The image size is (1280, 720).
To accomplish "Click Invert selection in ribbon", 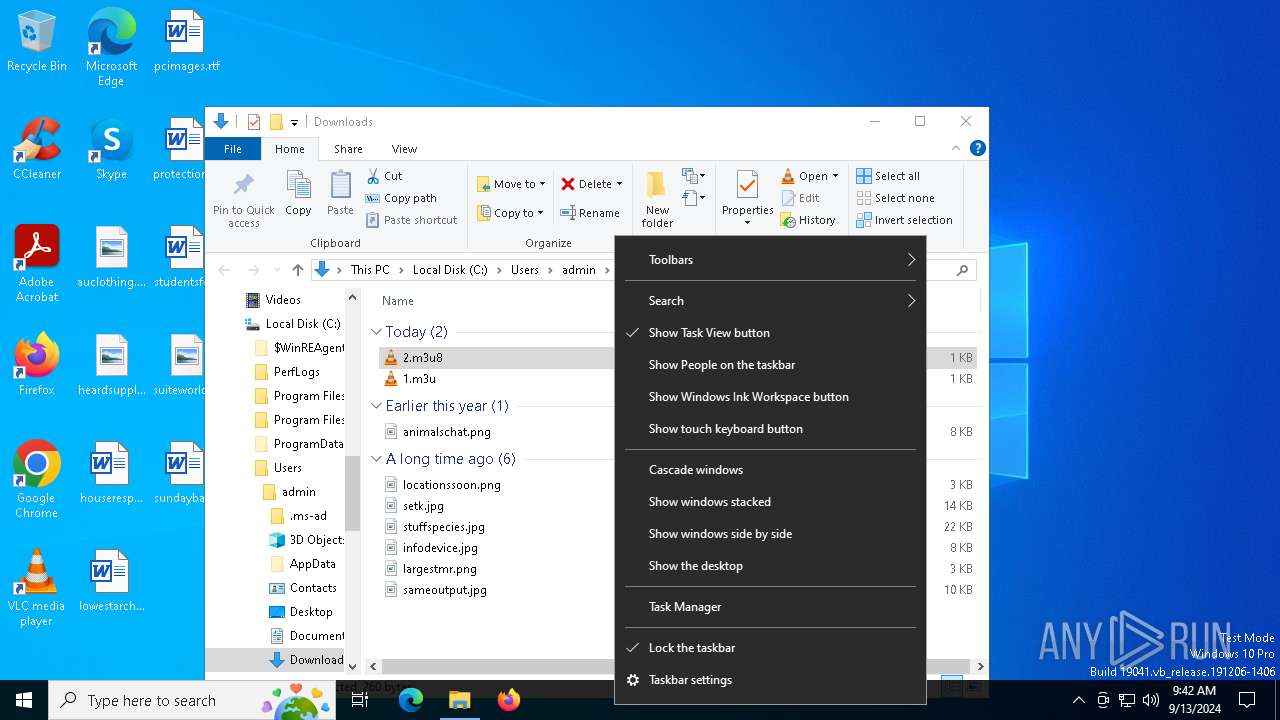I will point(904,220).
